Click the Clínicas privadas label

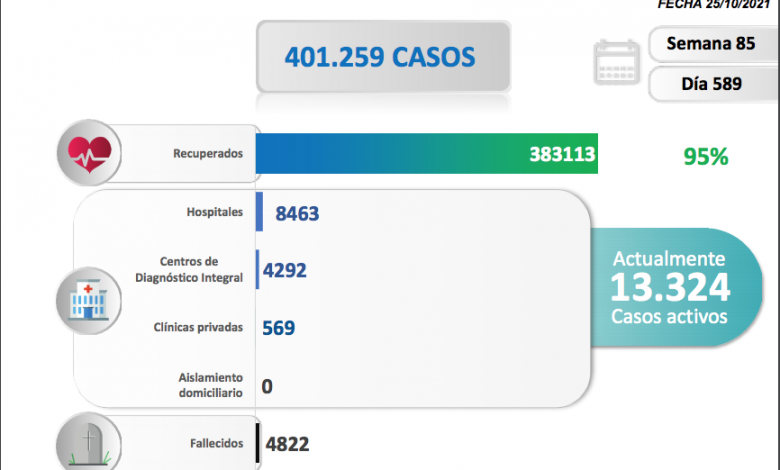click(x=198, y=327)
